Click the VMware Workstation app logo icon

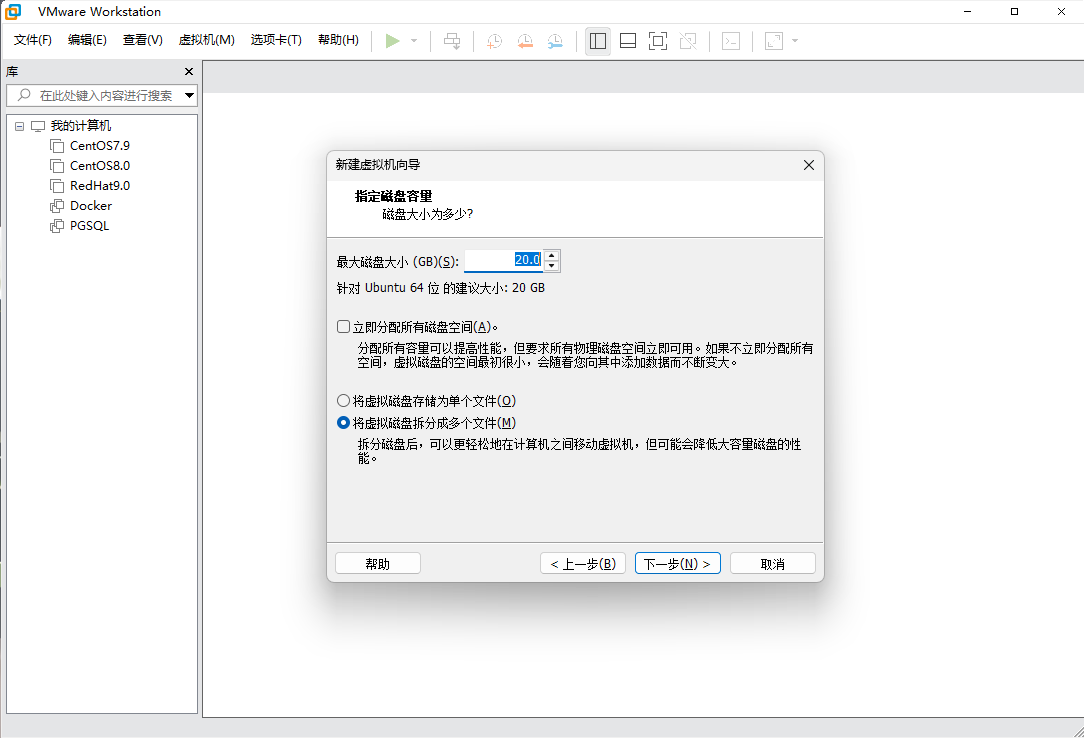click(12, 11)
